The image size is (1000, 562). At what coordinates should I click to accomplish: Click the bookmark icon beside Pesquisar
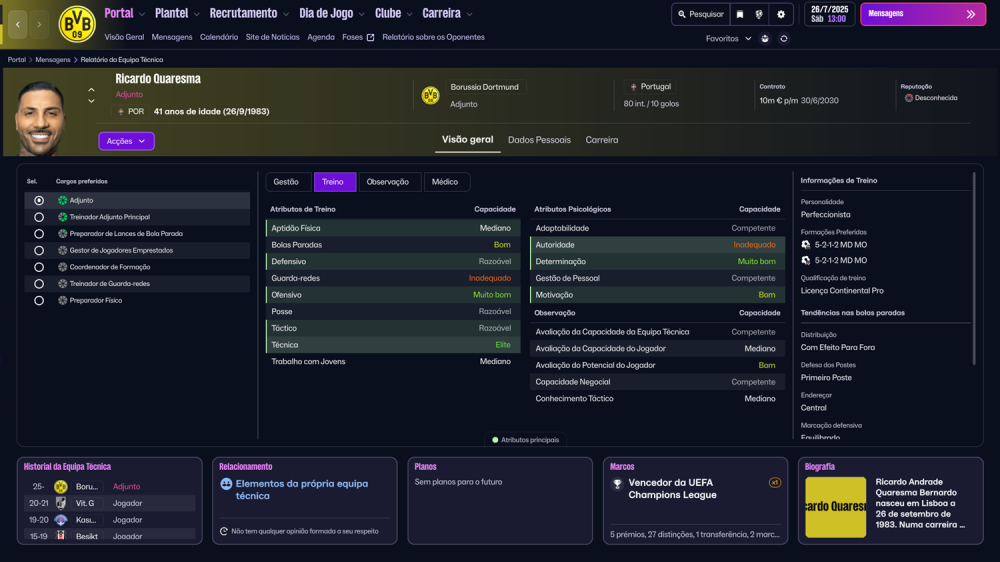pyautogui.click(x=740, y=14)
